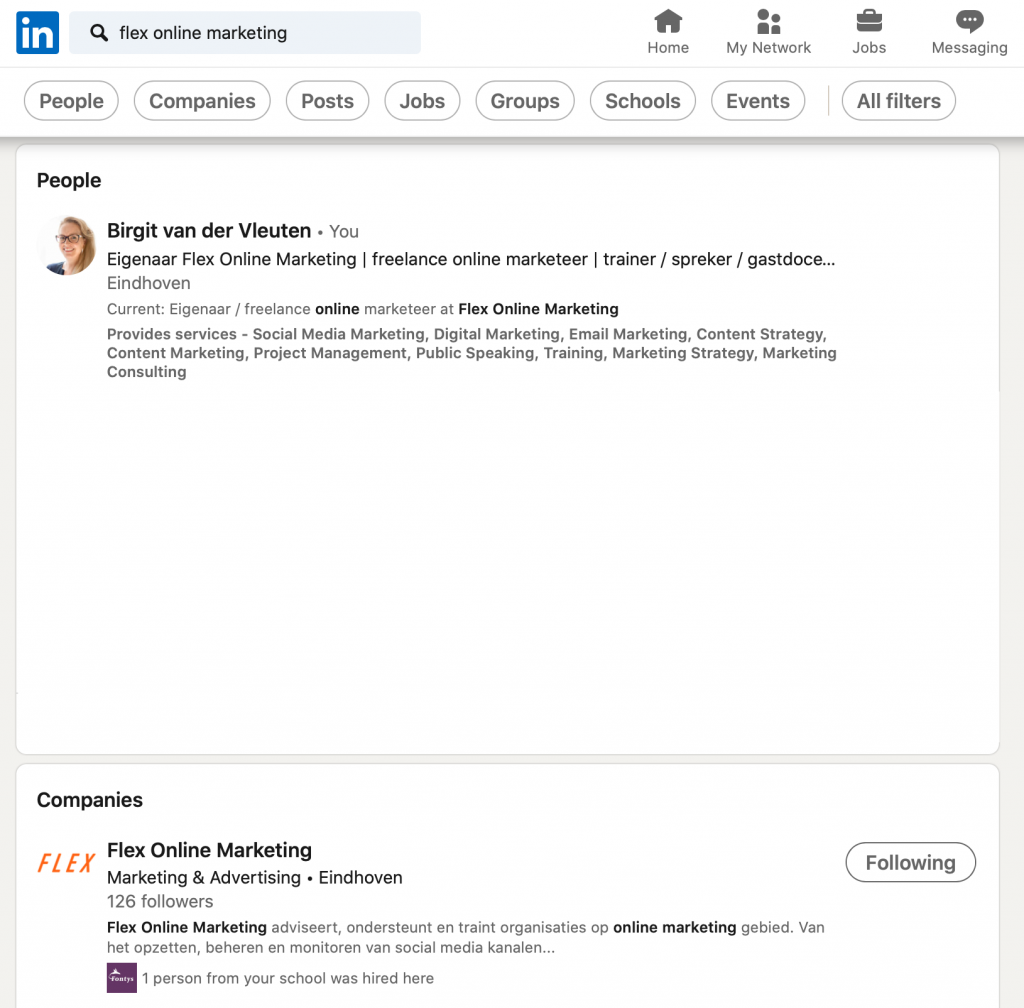
Task: Click the Companies section heading
Action: click(x=89, y=800)
